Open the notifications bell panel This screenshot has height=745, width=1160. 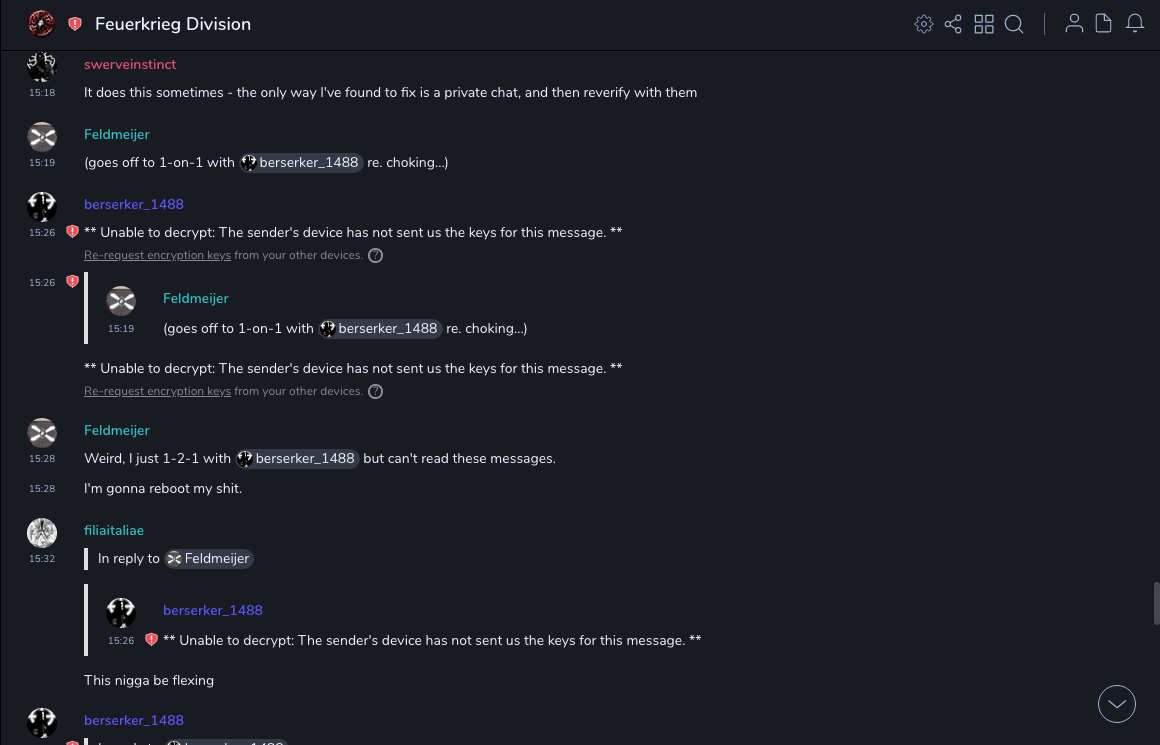pyautogui.click(x=1135, y=24)
